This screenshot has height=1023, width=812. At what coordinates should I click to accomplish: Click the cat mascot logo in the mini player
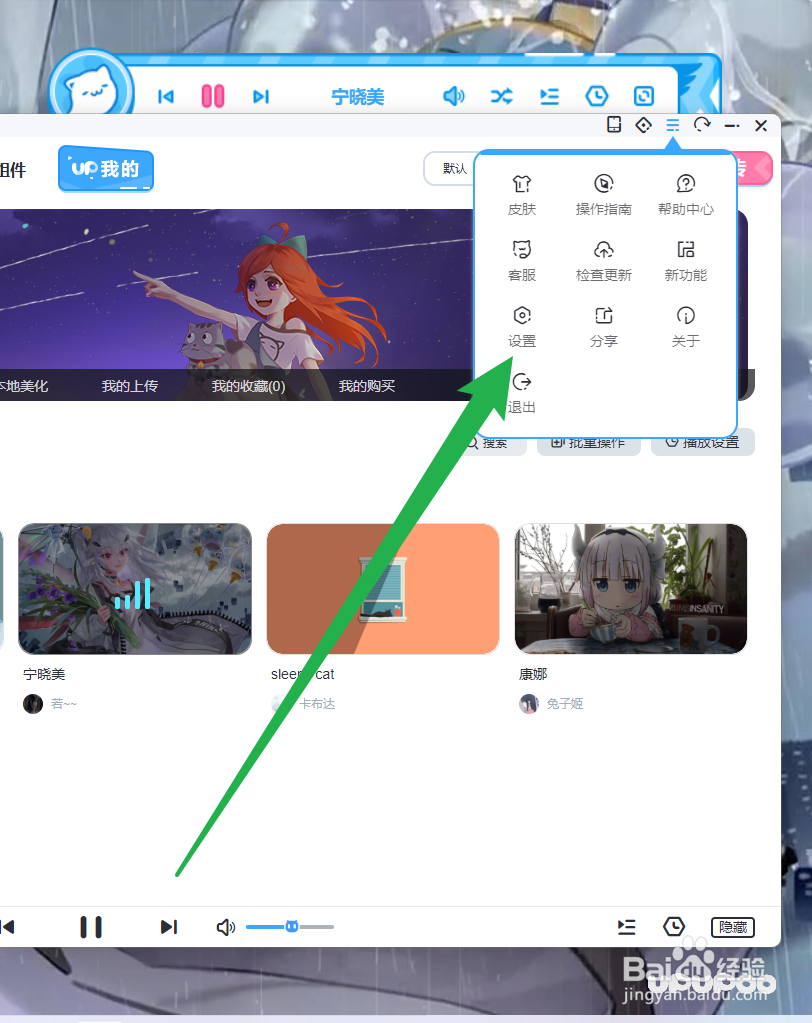click(91, 88)
